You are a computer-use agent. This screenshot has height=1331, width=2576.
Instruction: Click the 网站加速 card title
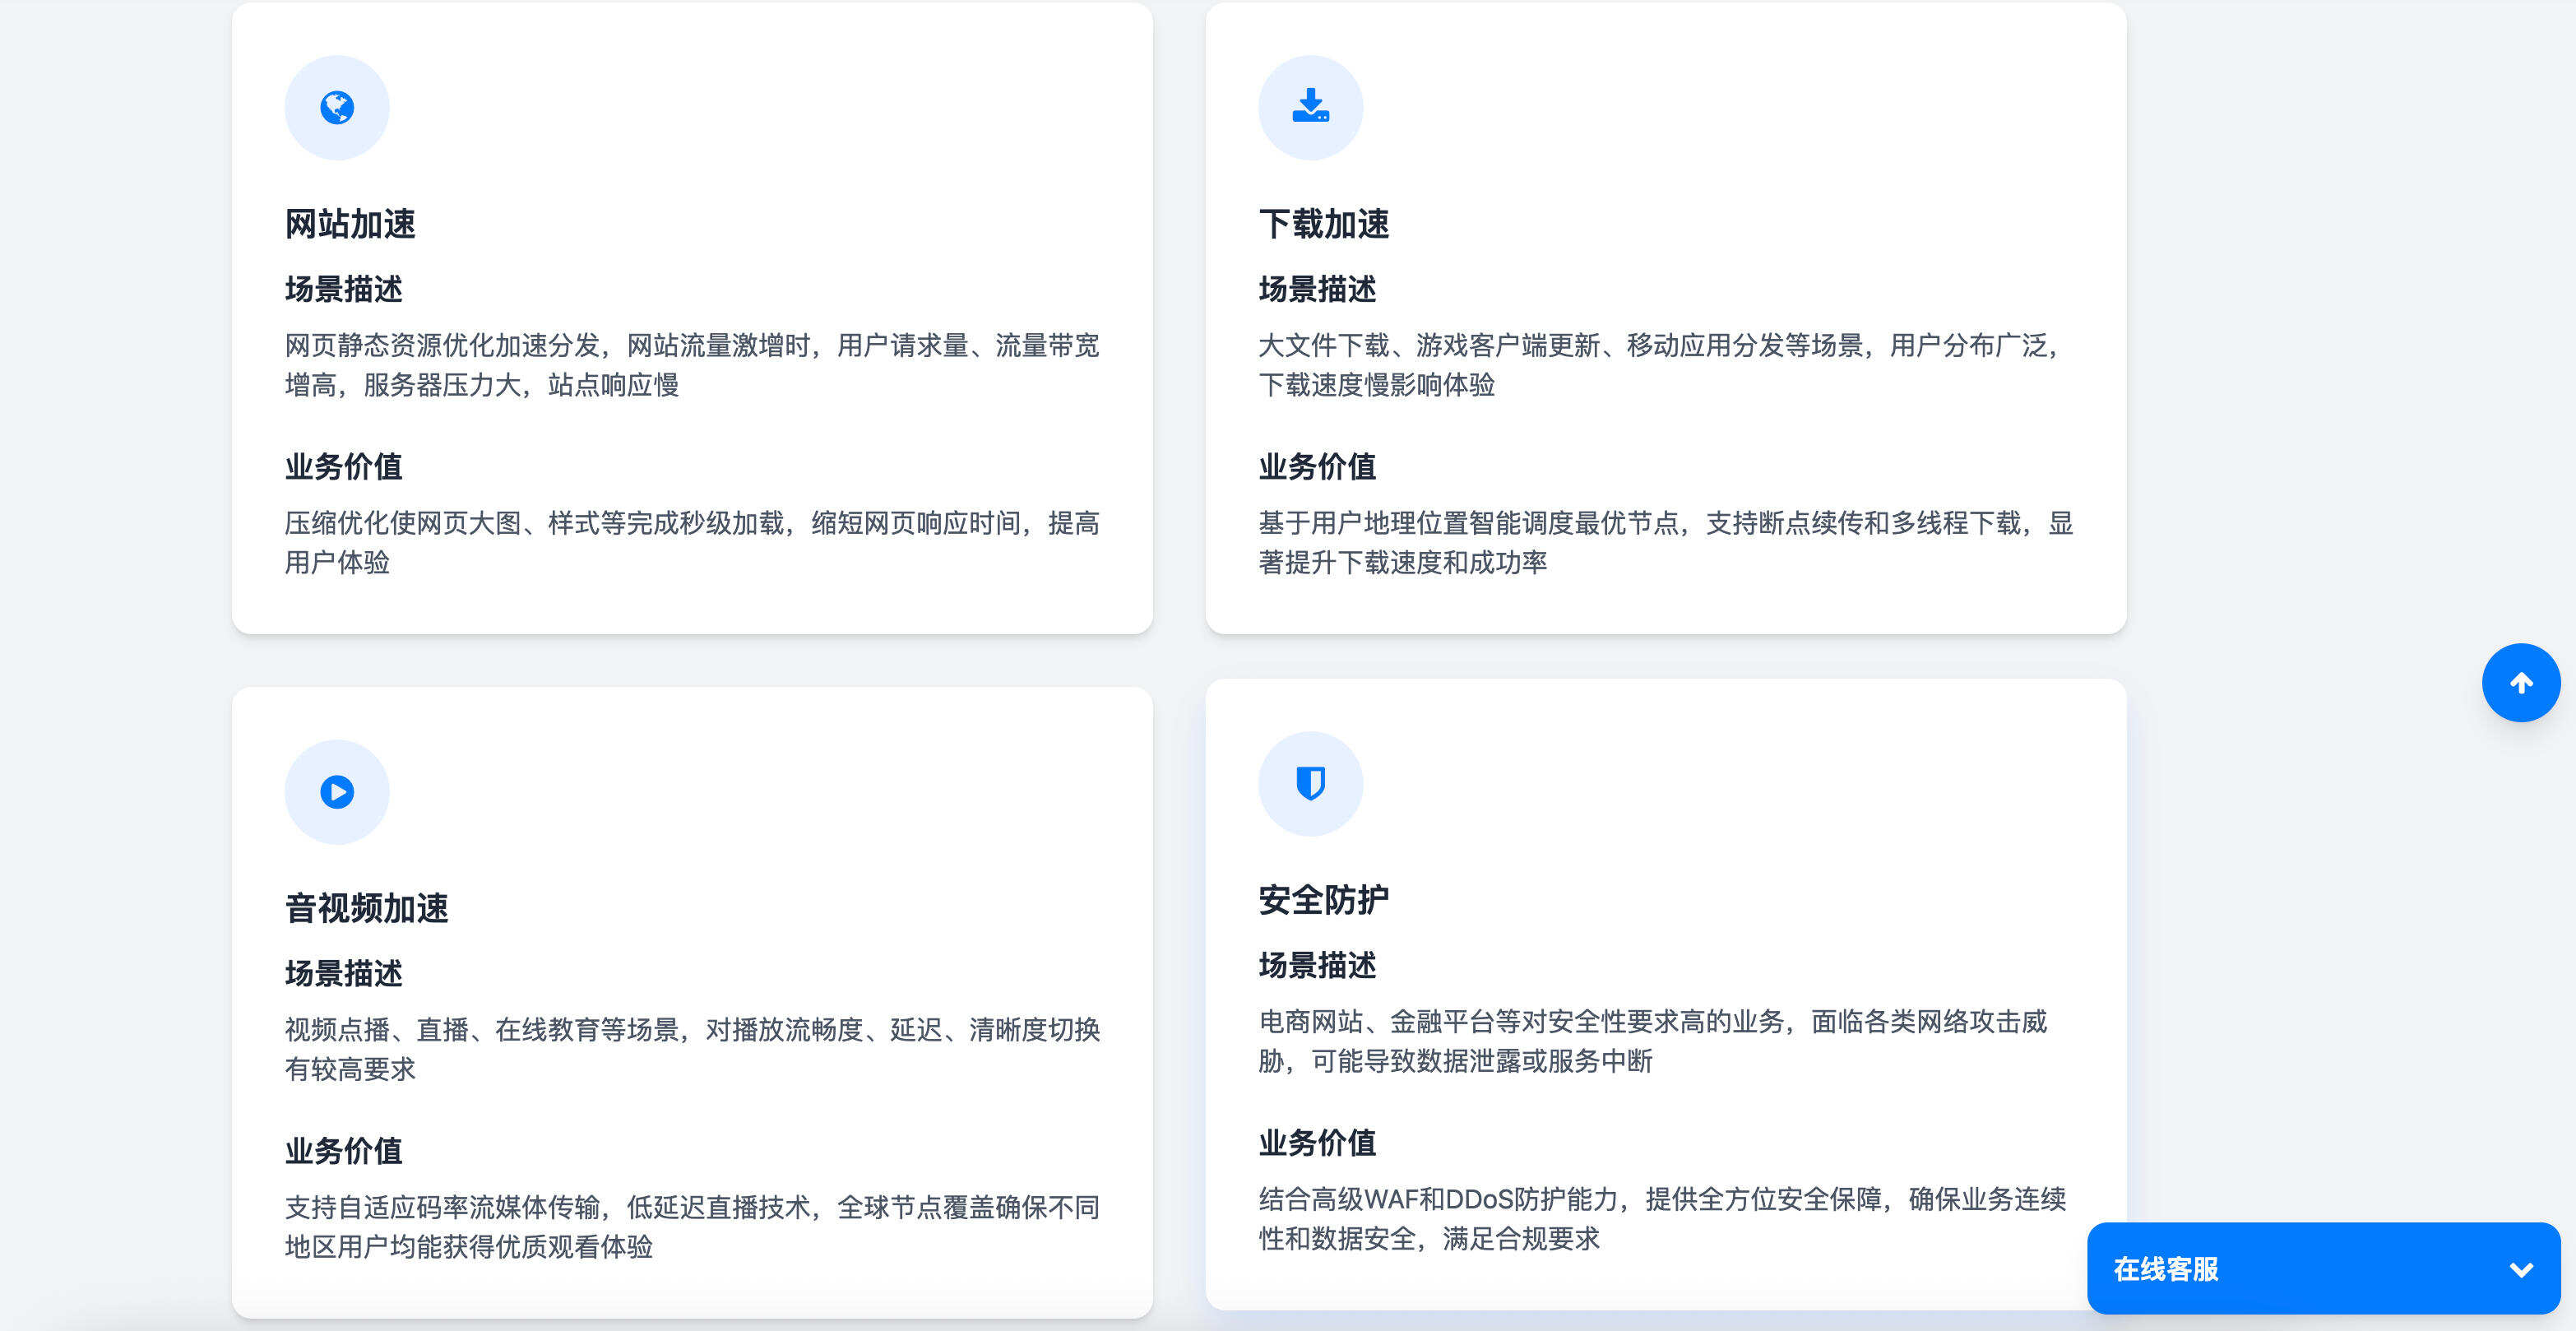coord(351,224)
